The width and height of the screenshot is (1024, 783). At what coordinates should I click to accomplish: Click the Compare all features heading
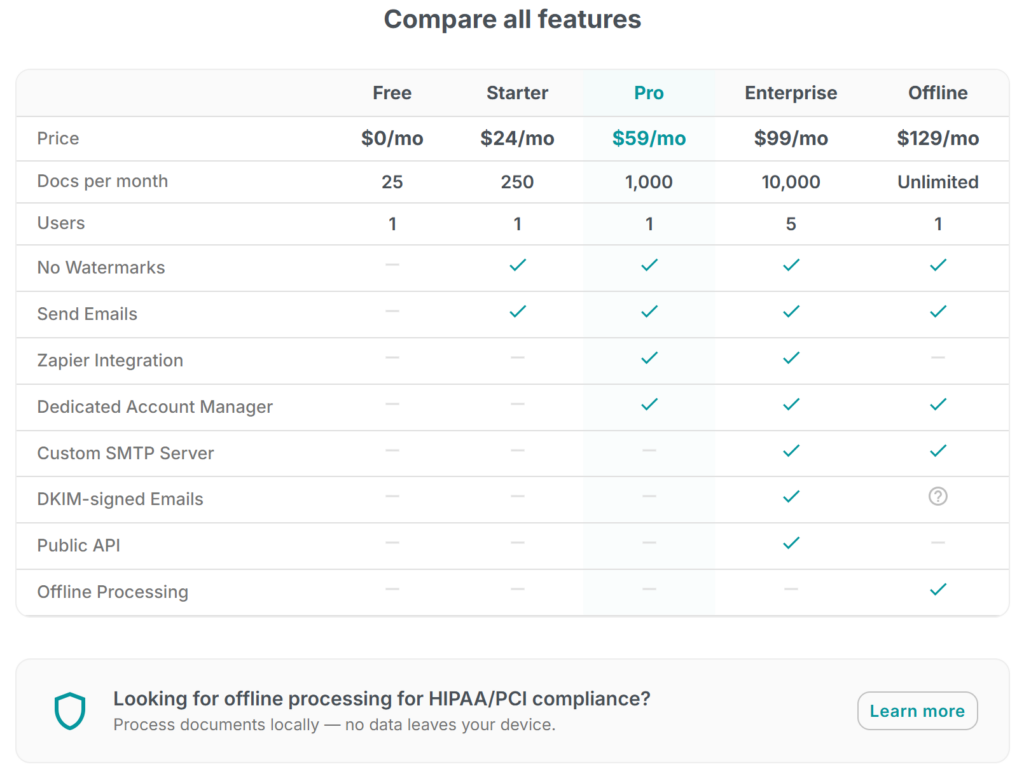[x=512, y=19]
